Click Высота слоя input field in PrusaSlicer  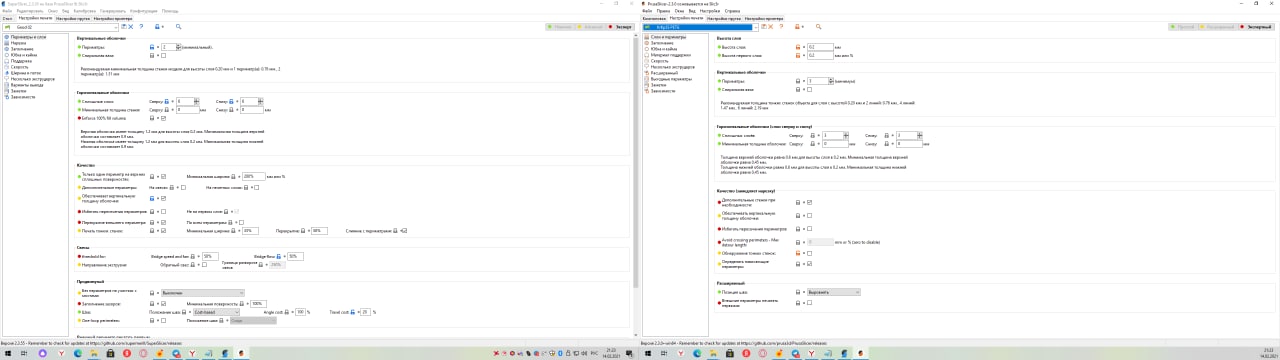pyautogui.click(x=820, y=47)
